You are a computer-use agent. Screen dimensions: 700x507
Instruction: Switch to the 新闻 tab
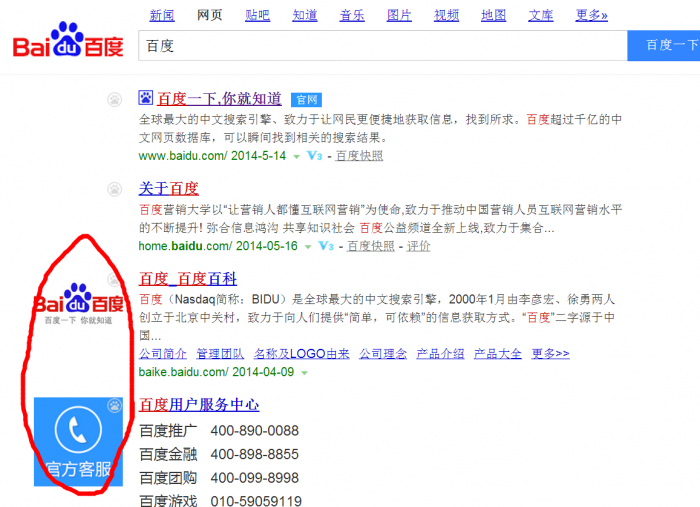coord(162,16)
